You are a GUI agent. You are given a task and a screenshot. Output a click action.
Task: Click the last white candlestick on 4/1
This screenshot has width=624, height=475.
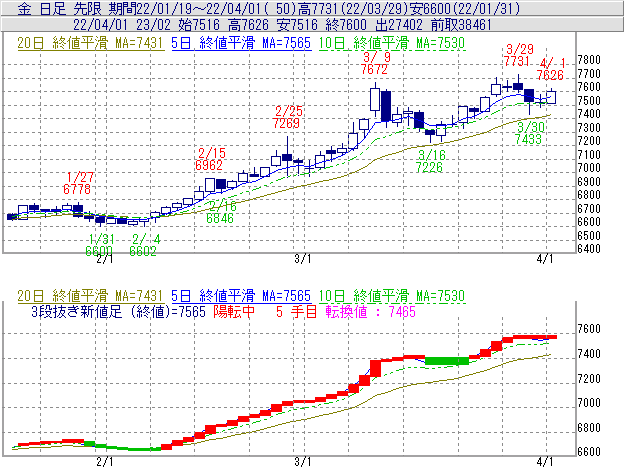pyautogui.click(x=552, y=97)
